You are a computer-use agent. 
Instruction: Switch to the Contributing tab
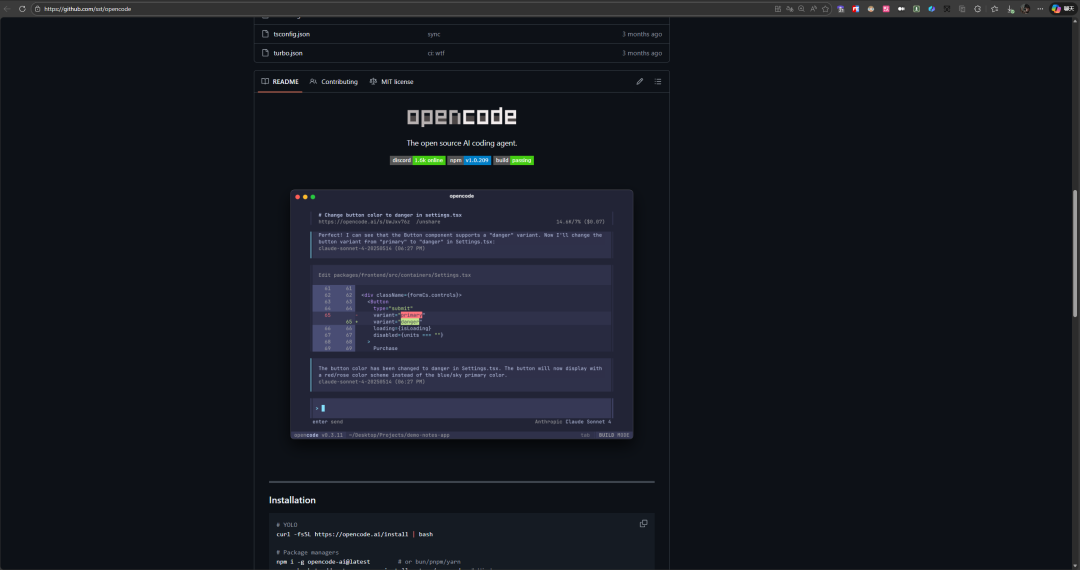(x=334, y=81)
